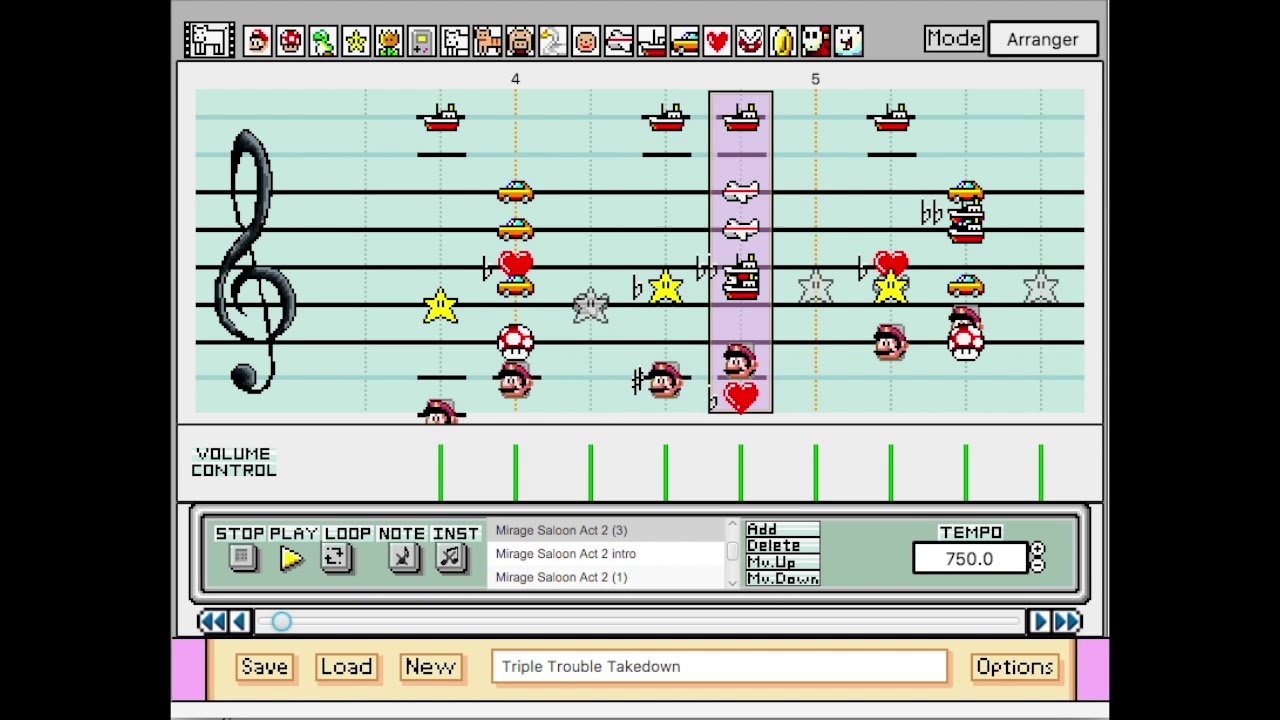
Task: Click the New button
Action: [430, 667]
